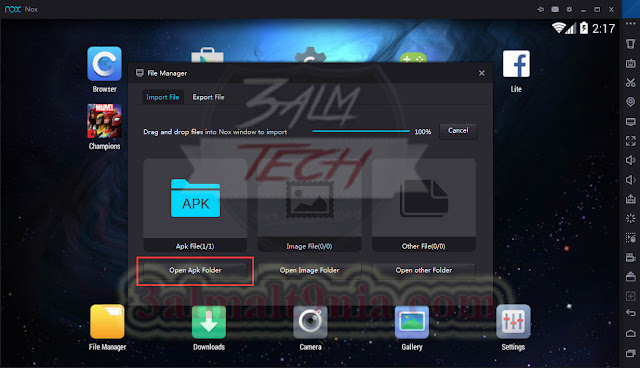This screenshot has height=368, width=640.
Task: Launch the Camera app icon
Action: point(310,322)
